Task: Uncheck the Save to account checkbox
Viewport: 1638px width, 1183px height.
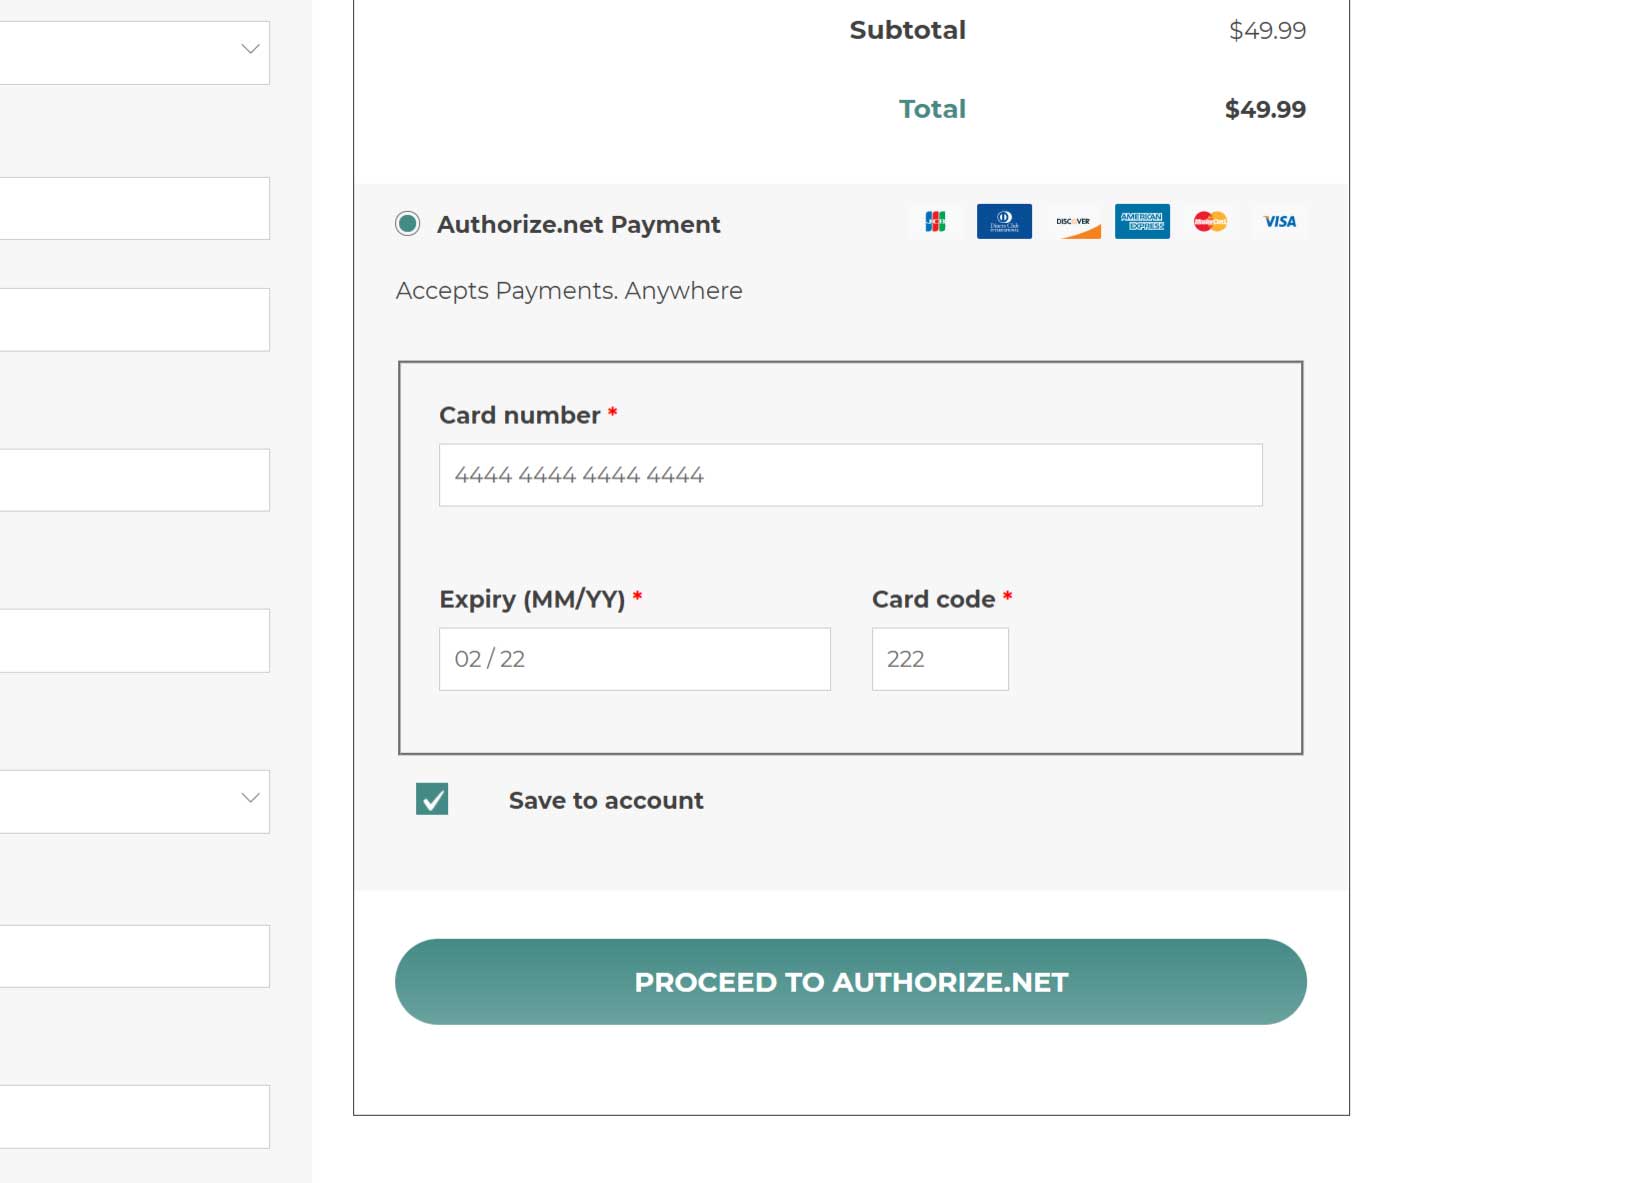Action: tap(432, 800)
